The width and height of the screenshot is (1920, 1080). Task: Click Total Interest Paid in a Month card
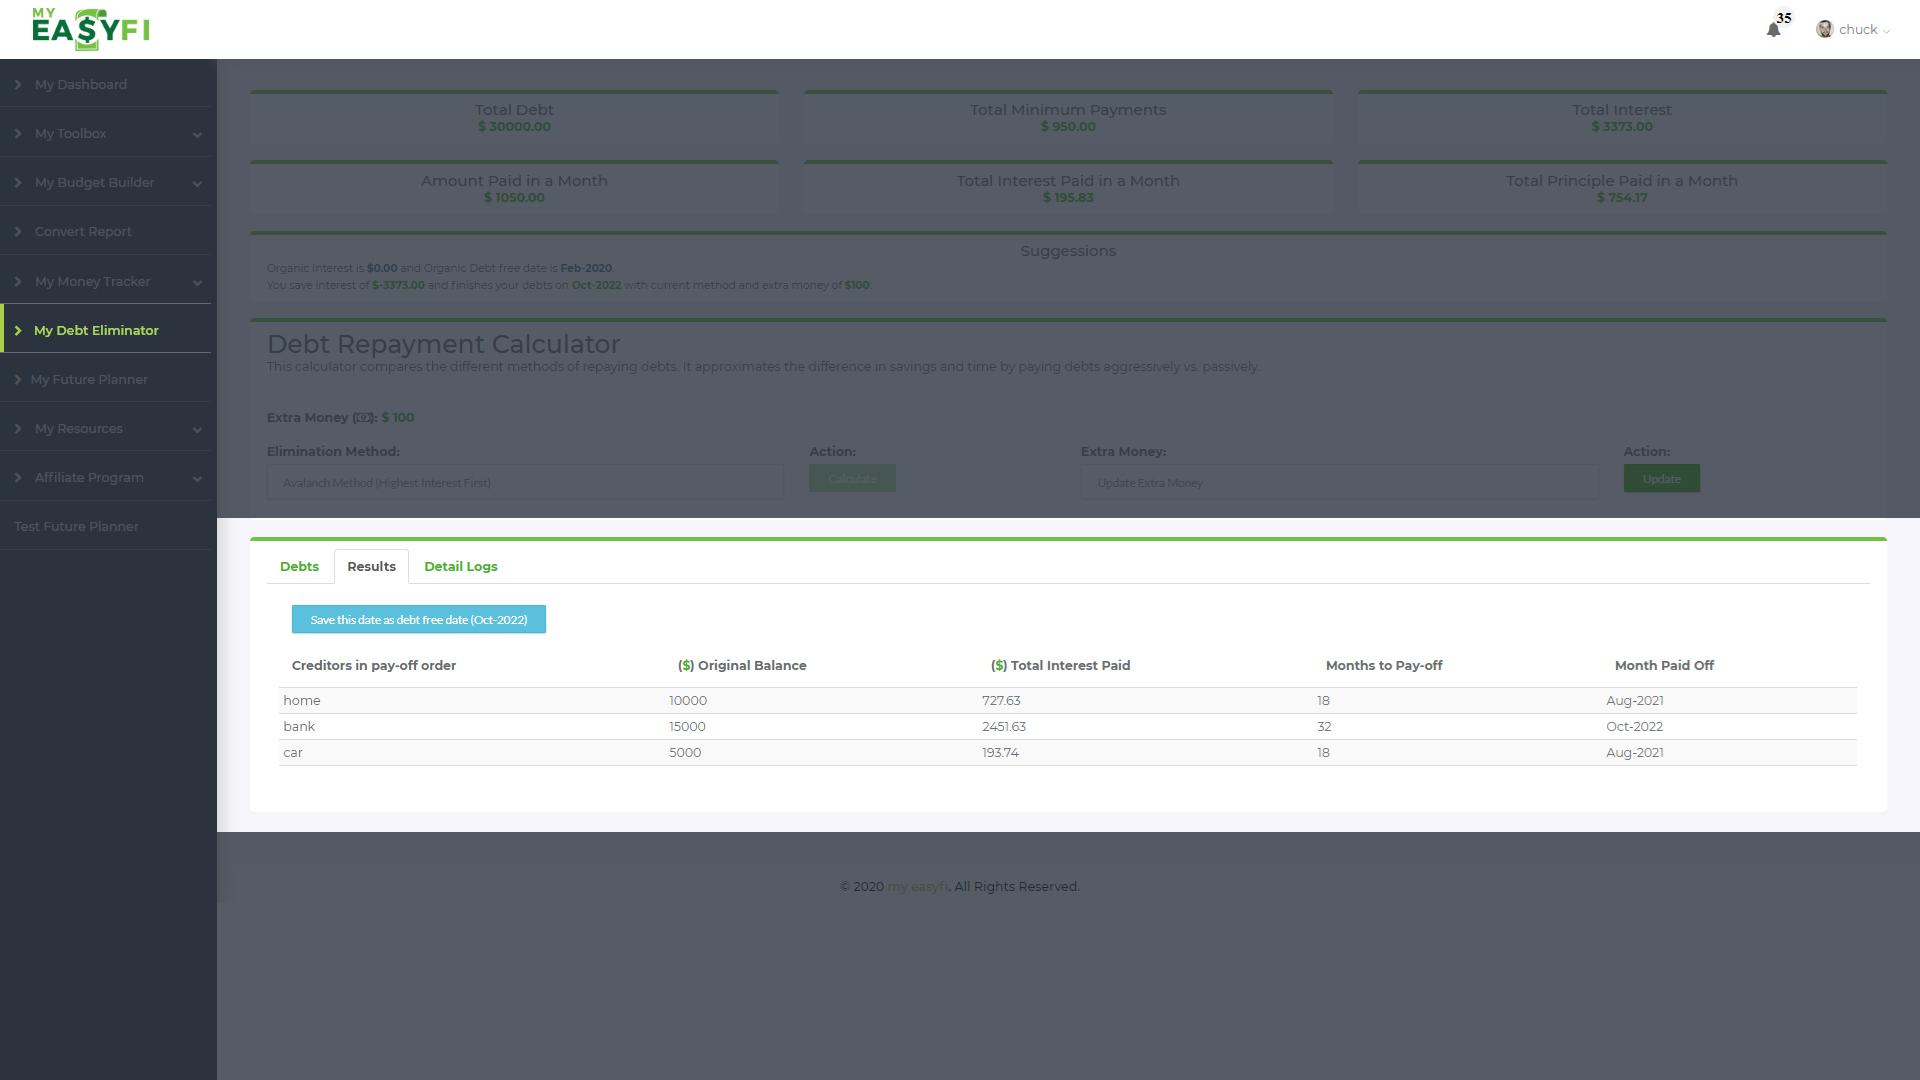[x=1068, y=189]
